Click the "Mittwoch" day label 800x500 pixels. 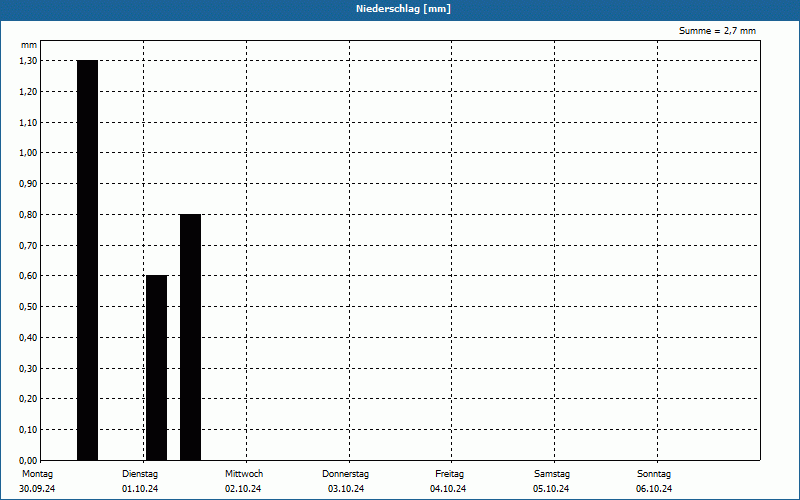point(244,474)
